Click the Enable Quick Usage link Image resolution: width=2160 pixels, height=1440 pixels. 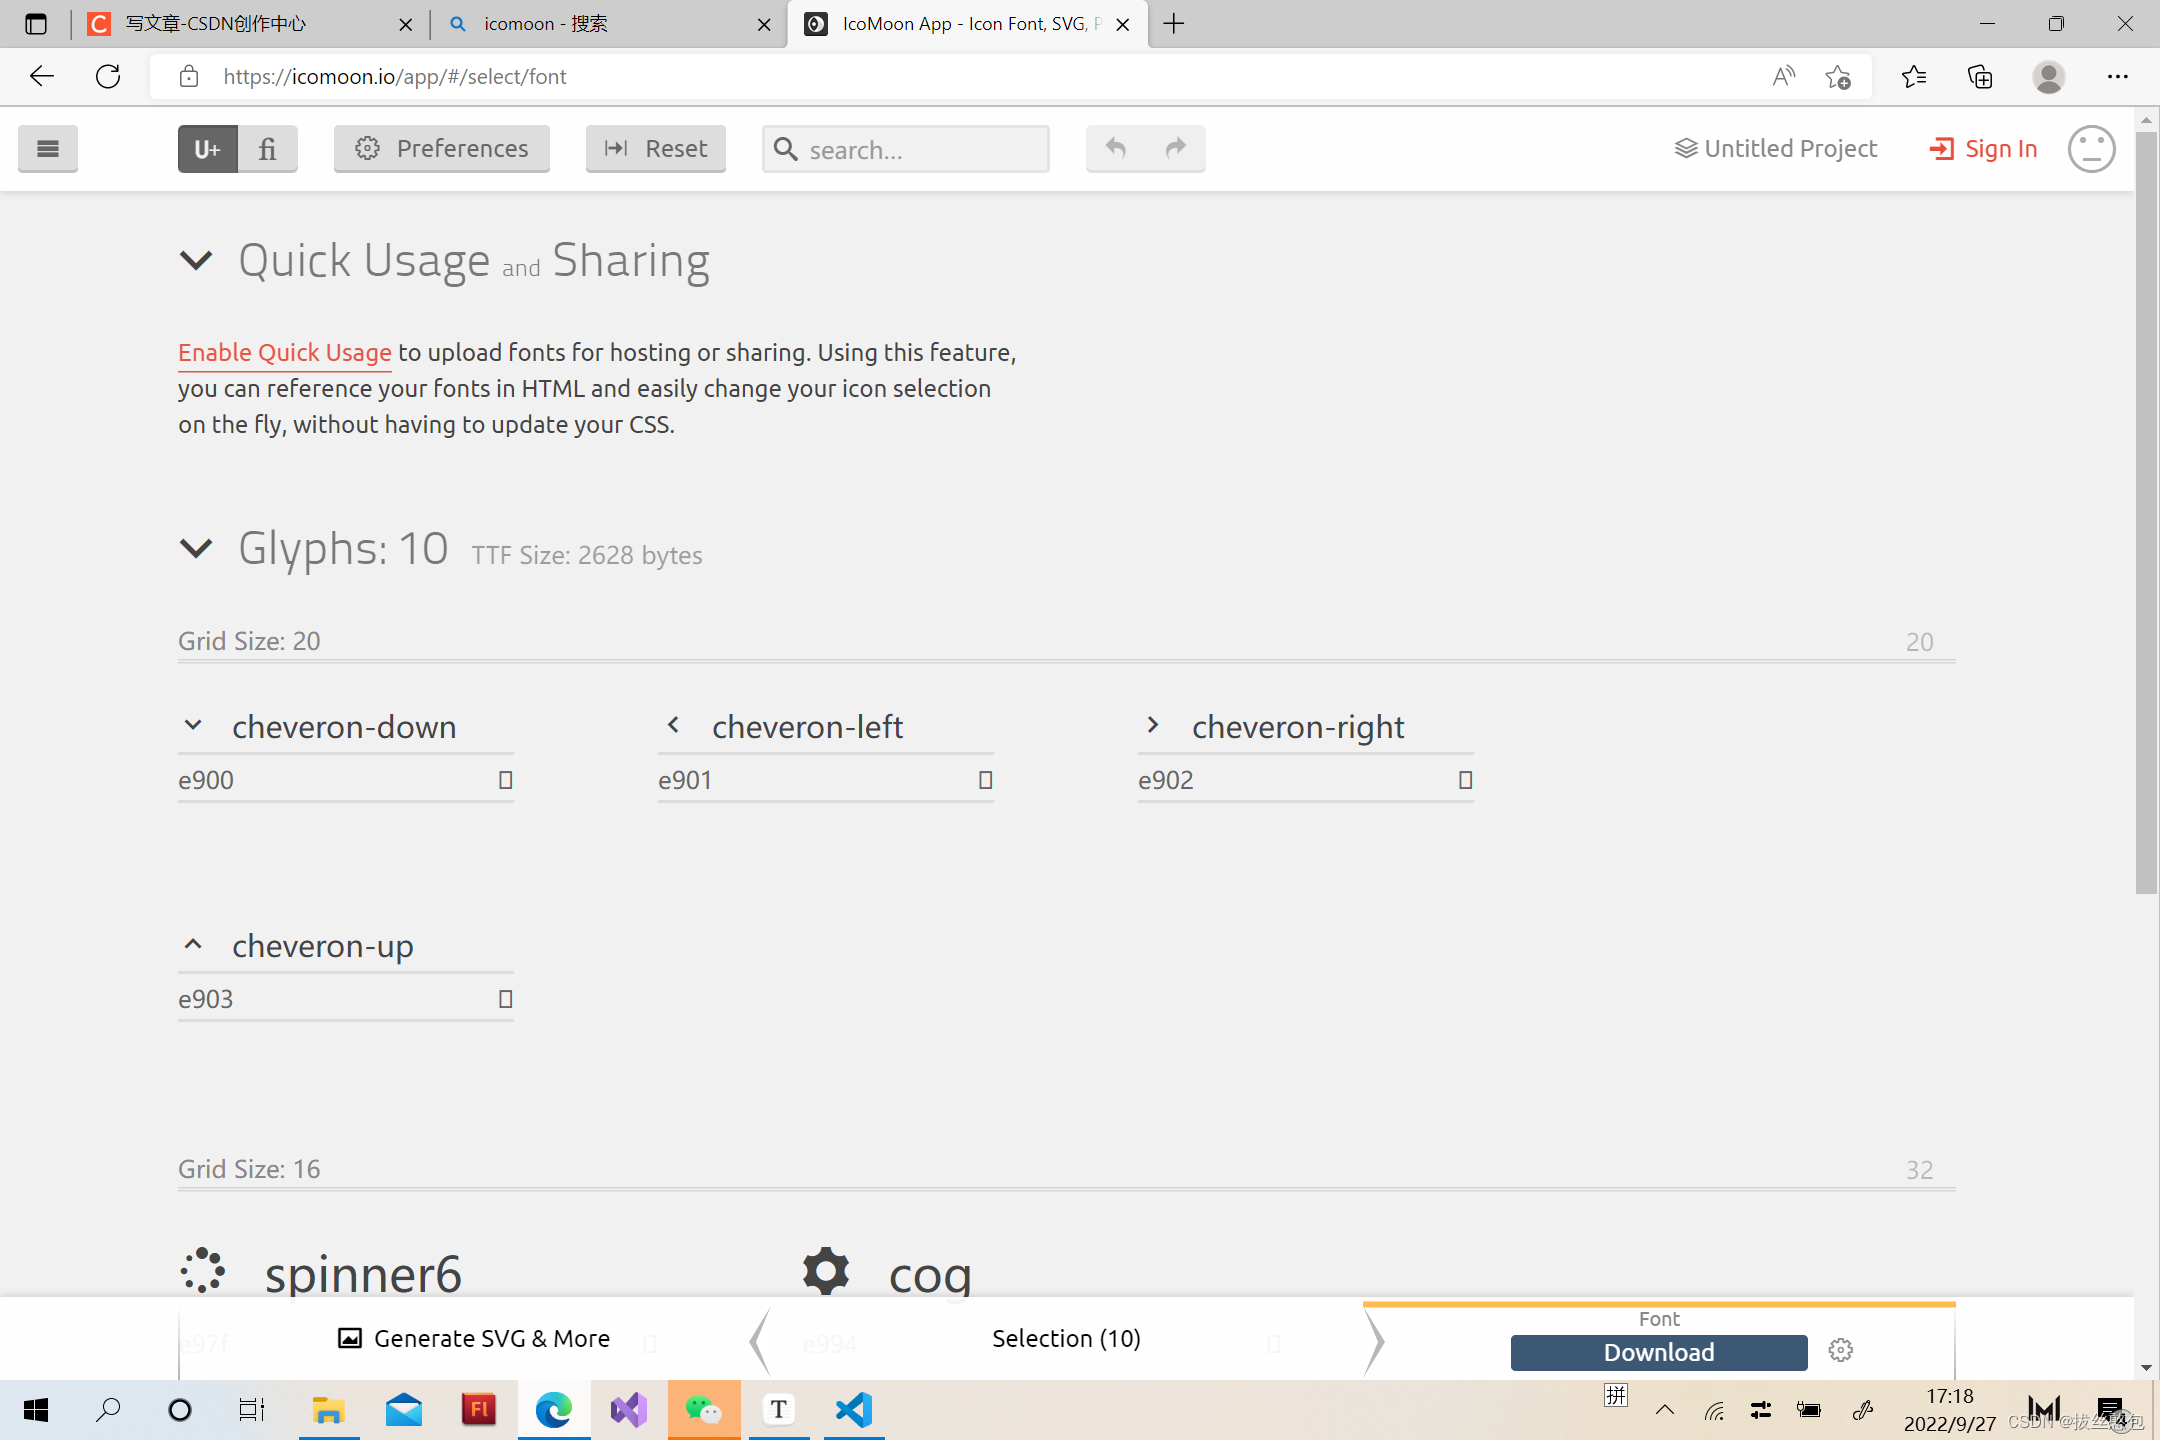tap(284, 353)
